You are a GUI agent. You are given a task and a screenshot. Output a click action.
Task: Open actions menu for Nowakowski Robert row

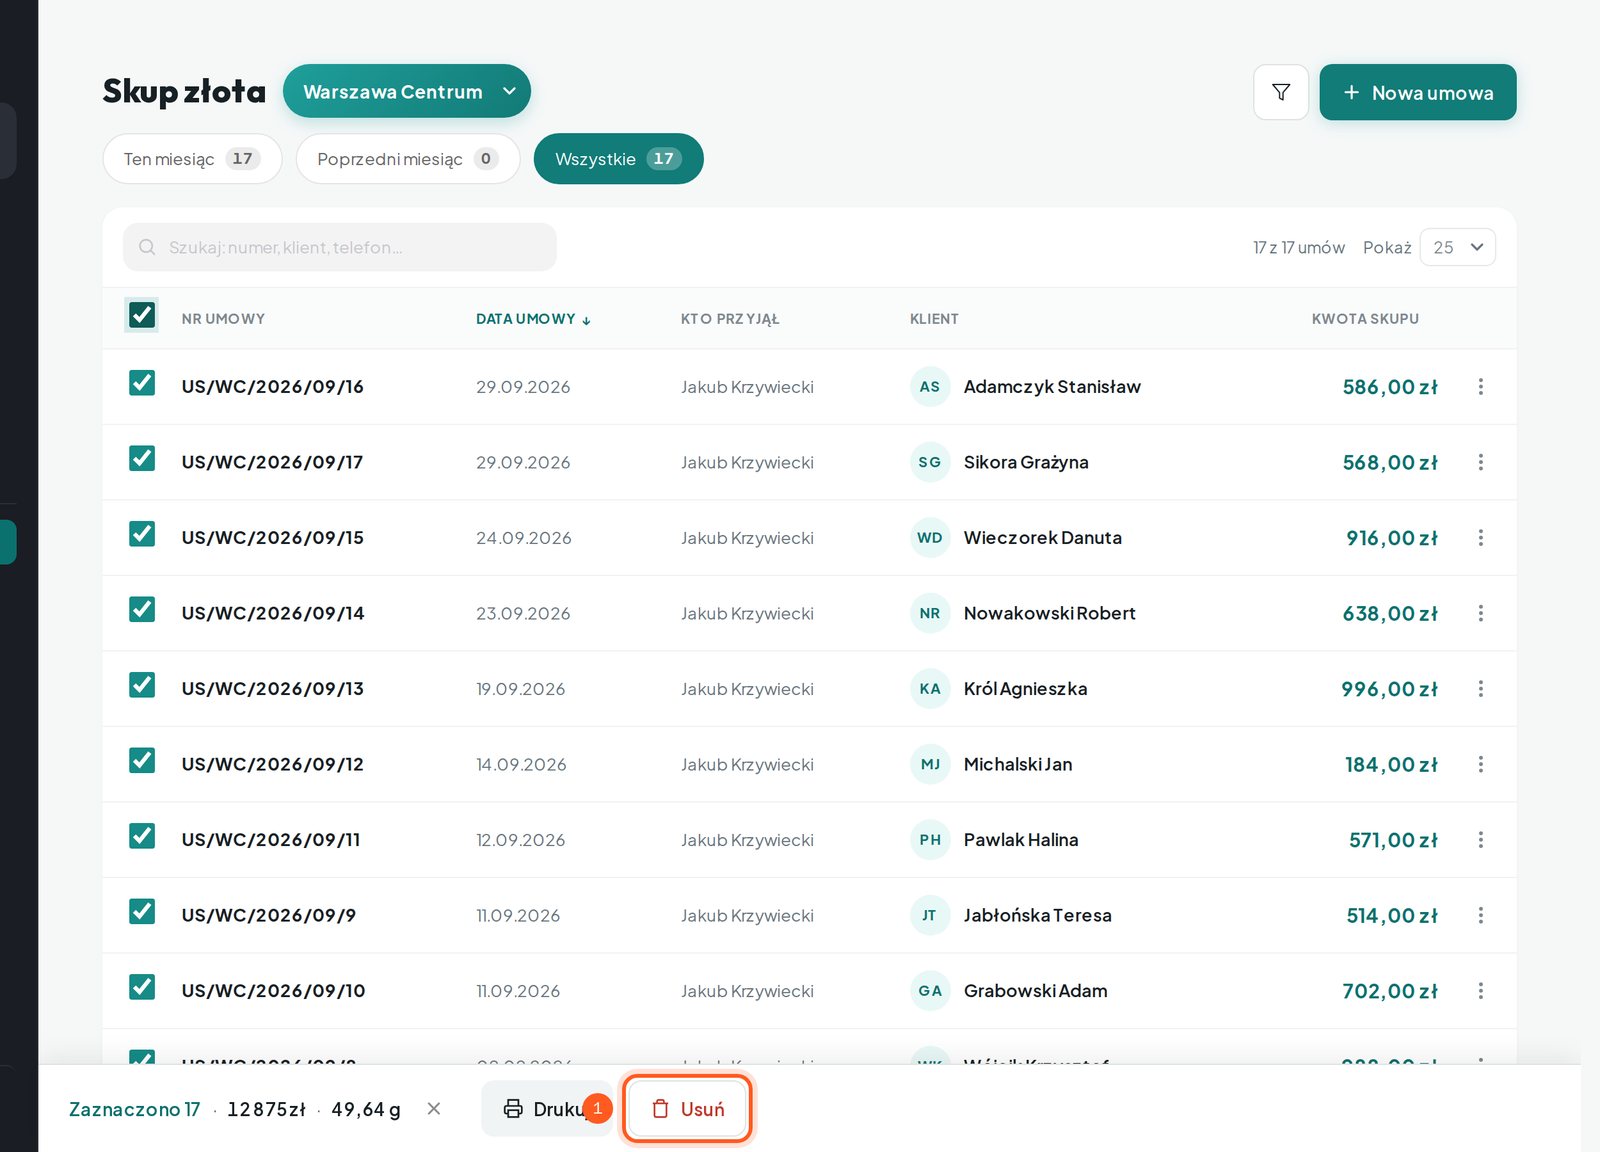click(1481, 613)
